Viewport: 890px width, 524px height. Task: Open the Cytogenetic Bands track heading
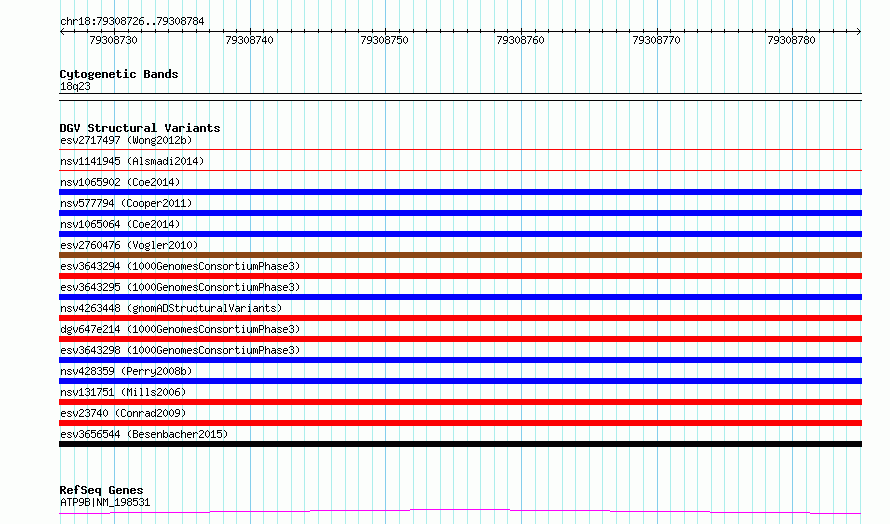tap(119, 74)
